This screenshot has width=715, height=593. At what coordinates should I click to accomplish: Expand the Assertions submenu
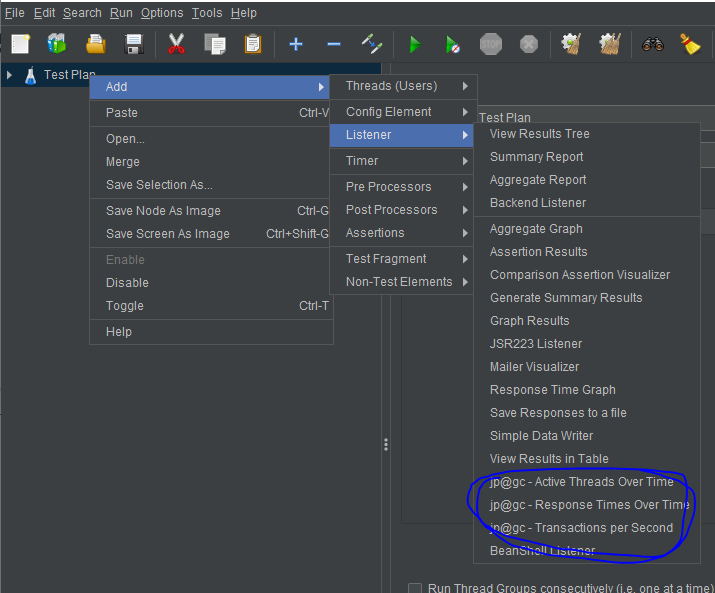tap(403, 233)
